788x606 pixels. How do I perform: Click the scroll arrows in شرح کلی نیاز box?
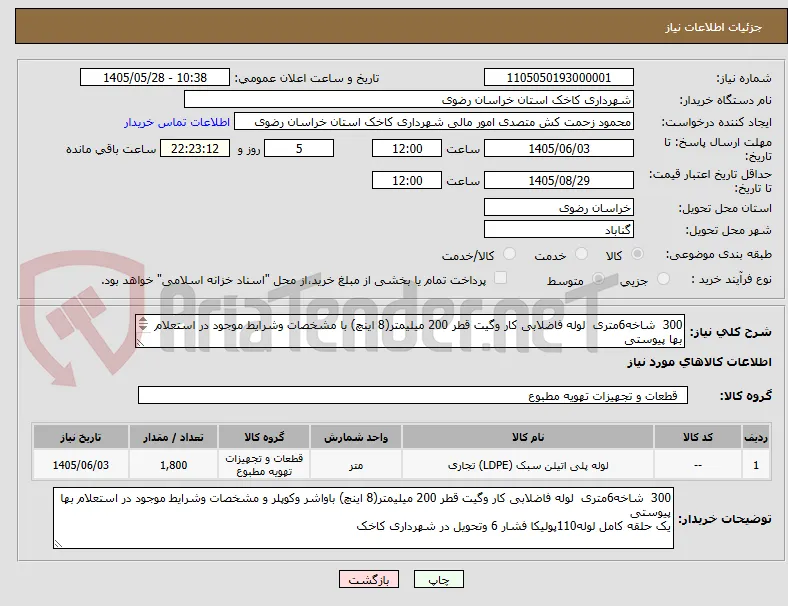[x=143, y=324]
